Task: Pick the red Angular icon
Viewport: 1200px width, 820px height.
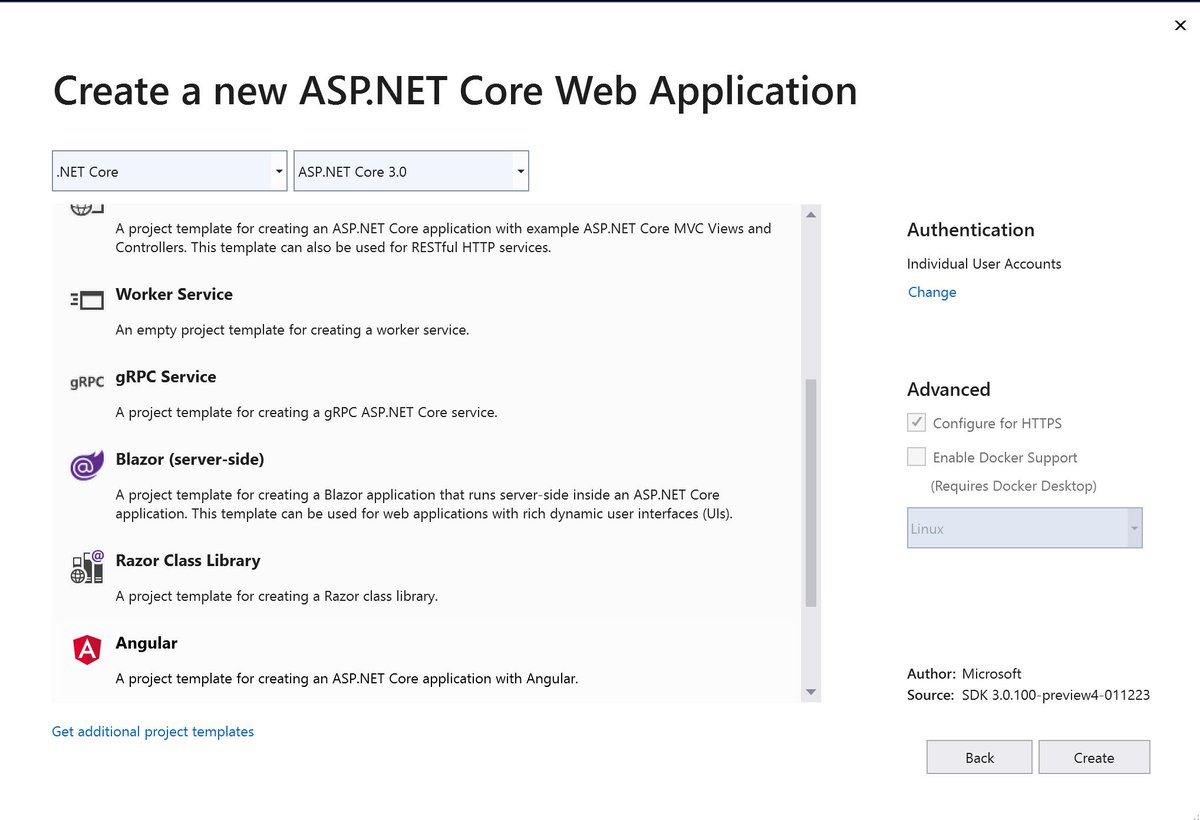Action: [87, 650]
